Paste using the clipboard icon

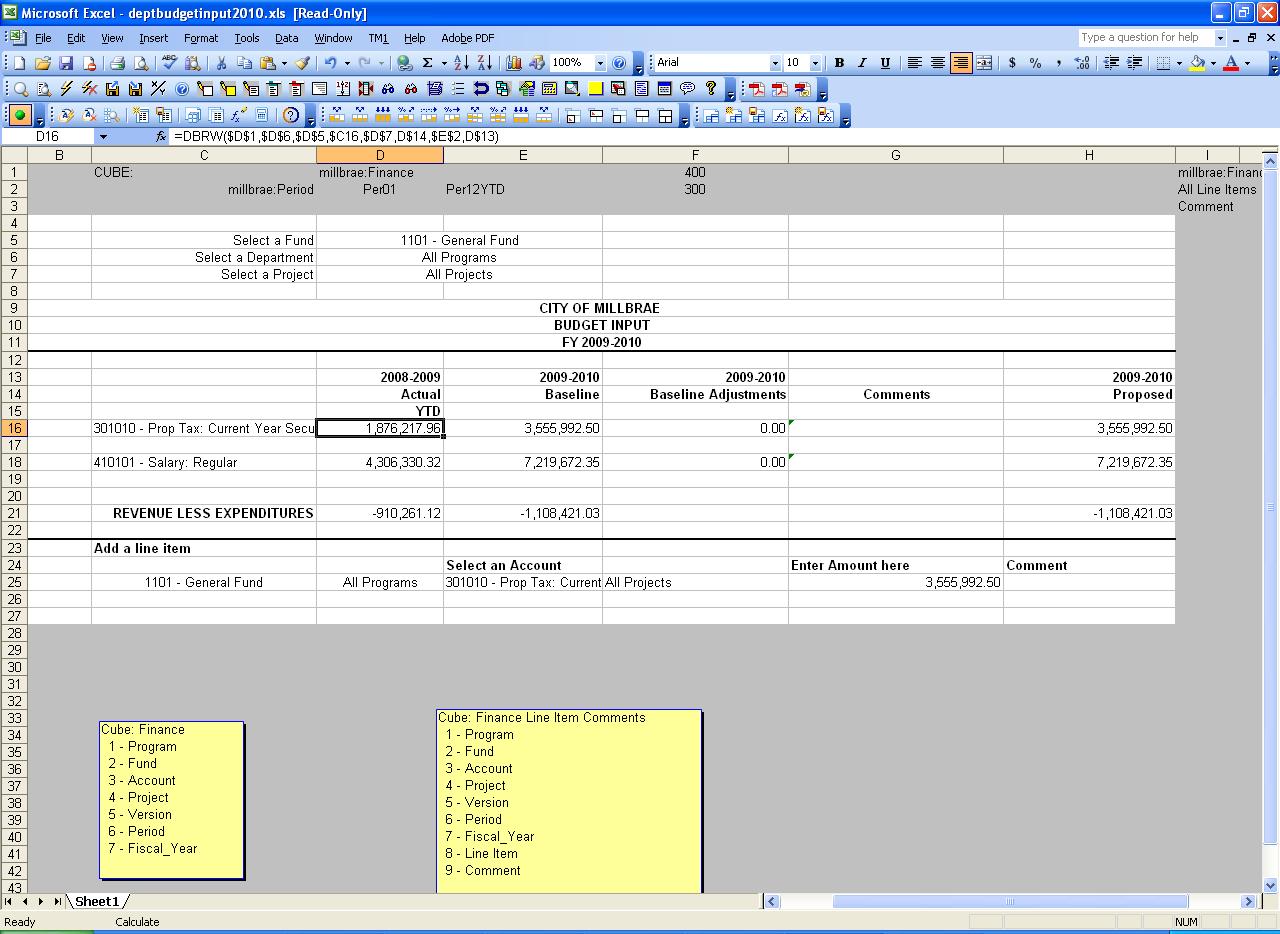point(268,63)
